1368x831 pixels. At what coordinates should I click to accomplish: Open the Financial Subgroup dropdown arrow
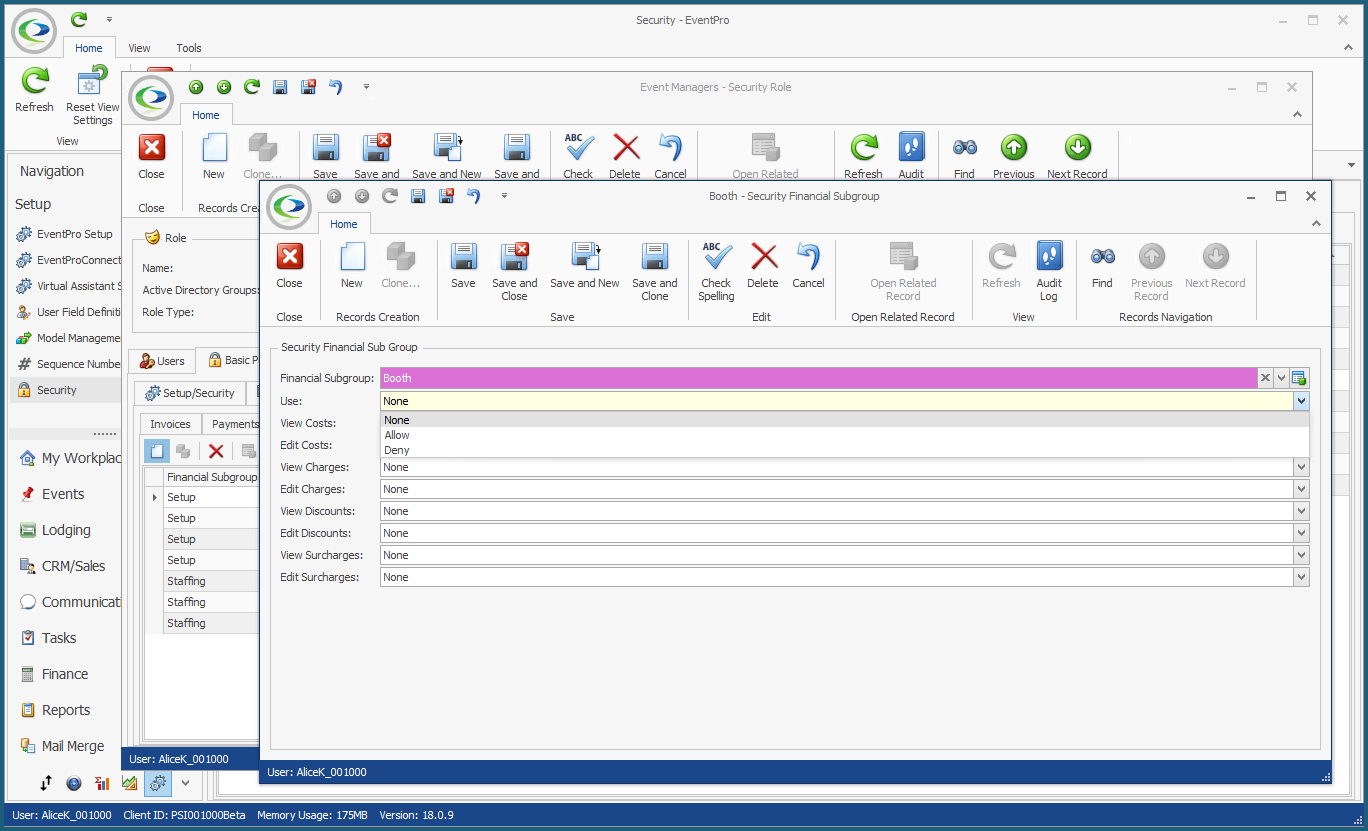point(1281,378)
